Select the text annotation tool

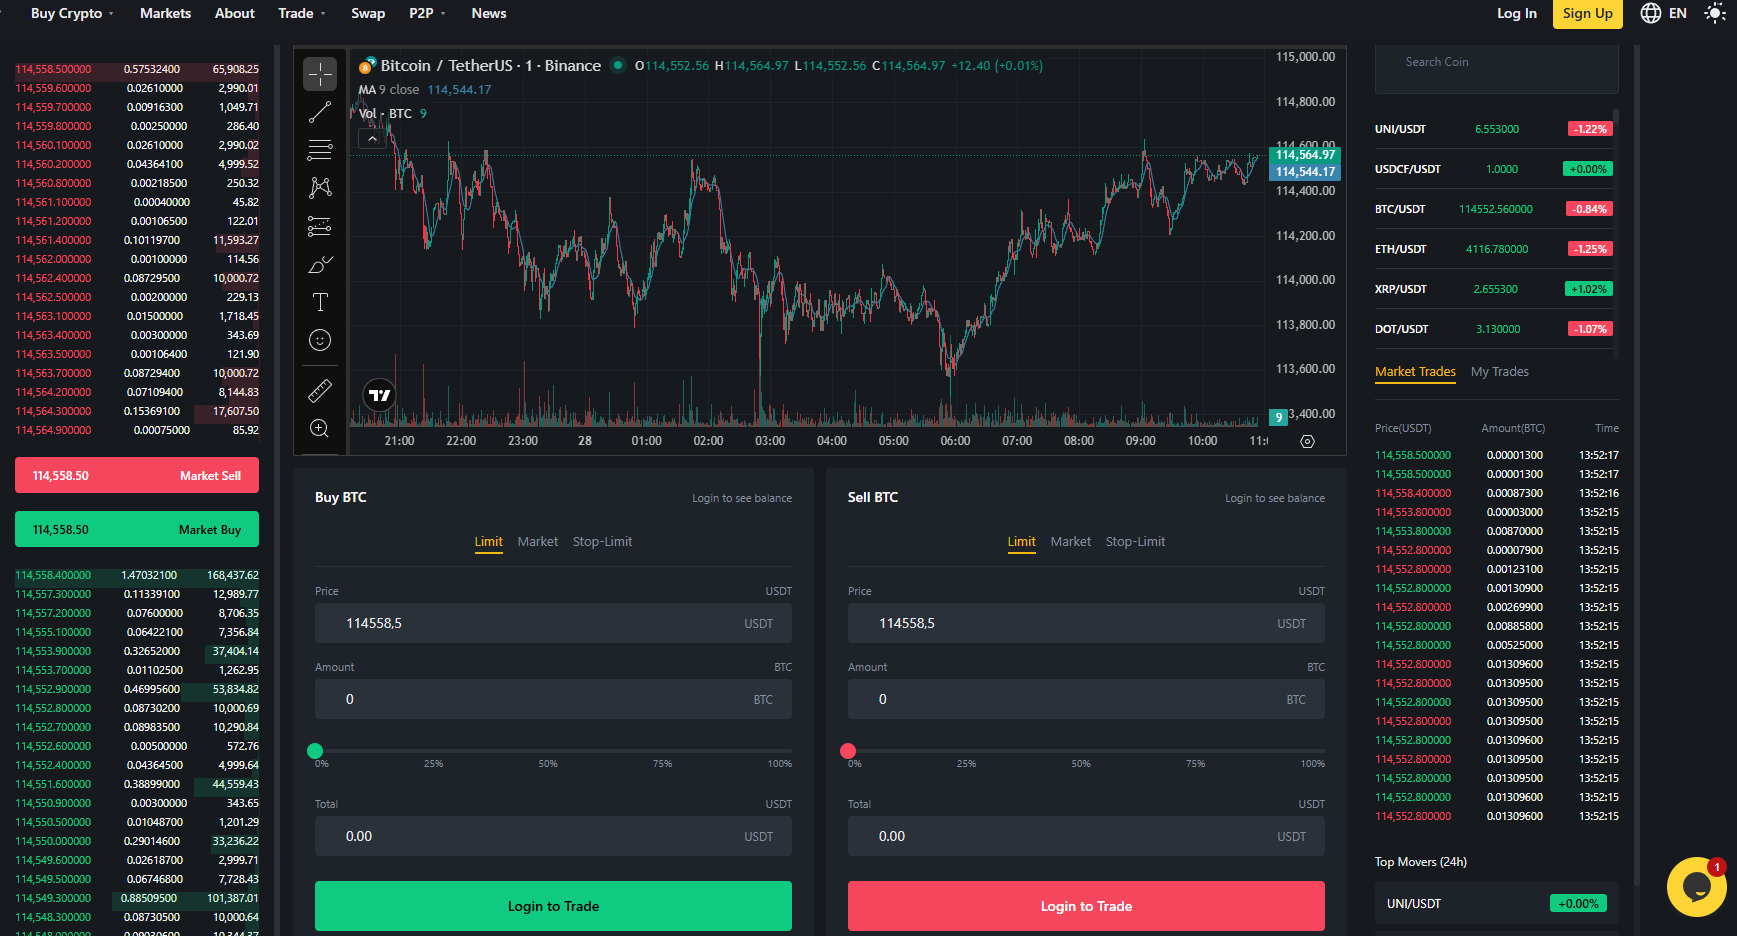320,301
